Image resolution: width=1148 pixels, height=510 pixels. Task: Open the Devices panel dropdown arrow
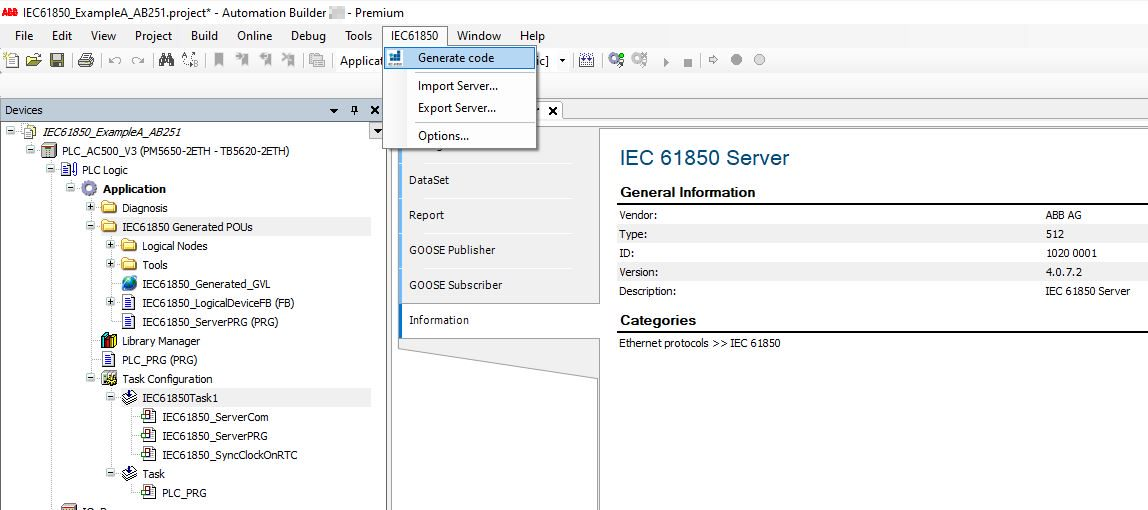(x=334, y=111)
